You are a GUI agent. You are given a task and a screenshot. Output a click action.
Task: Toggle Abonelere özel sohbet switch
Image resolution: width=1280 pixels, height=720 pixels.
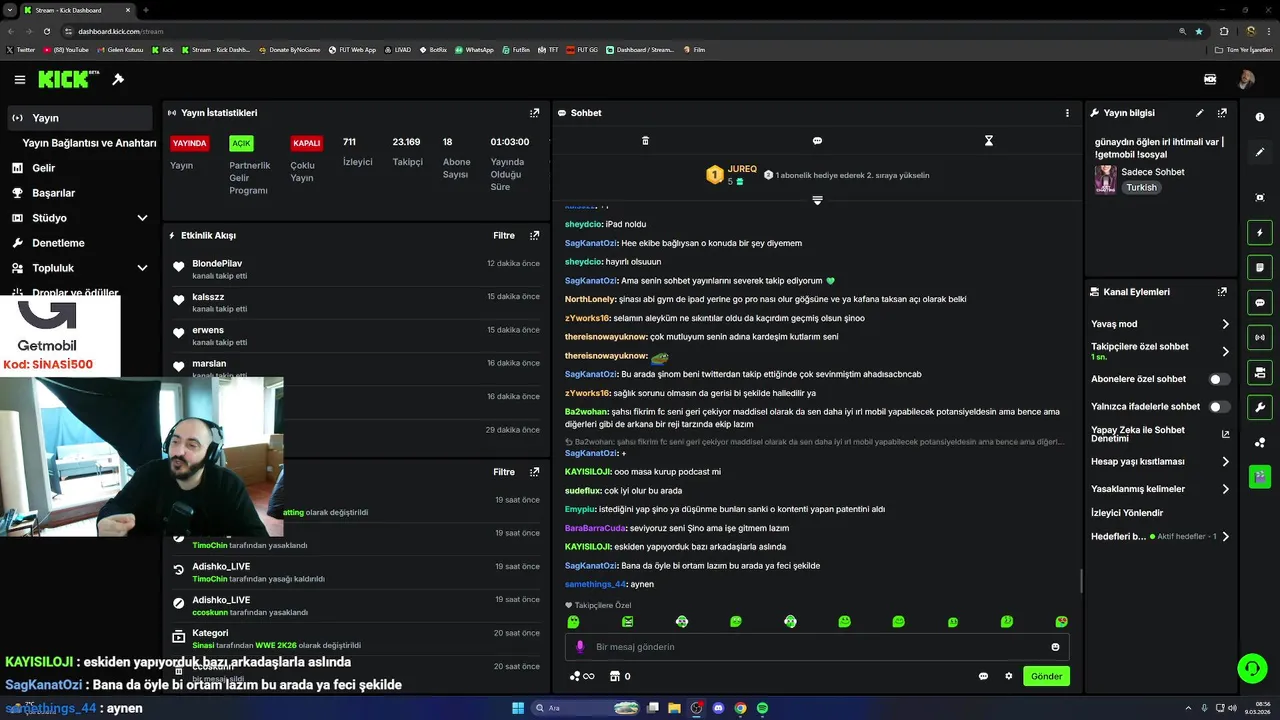[1219, 379]
